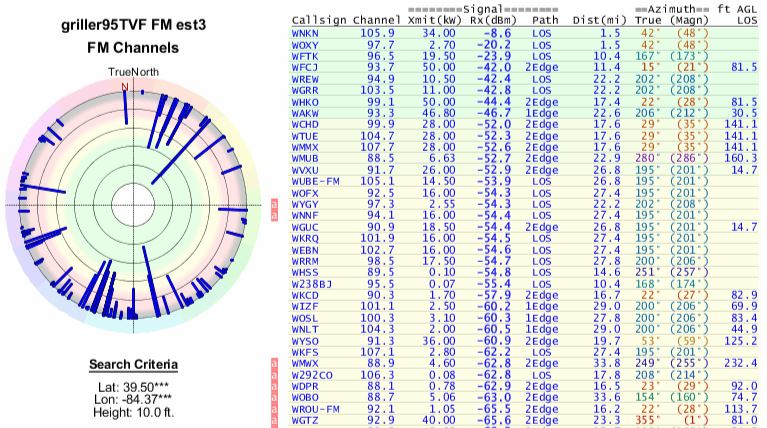Click the WYSO callsign link
Screen dimensions: 767x428
[x=304, y=340]
